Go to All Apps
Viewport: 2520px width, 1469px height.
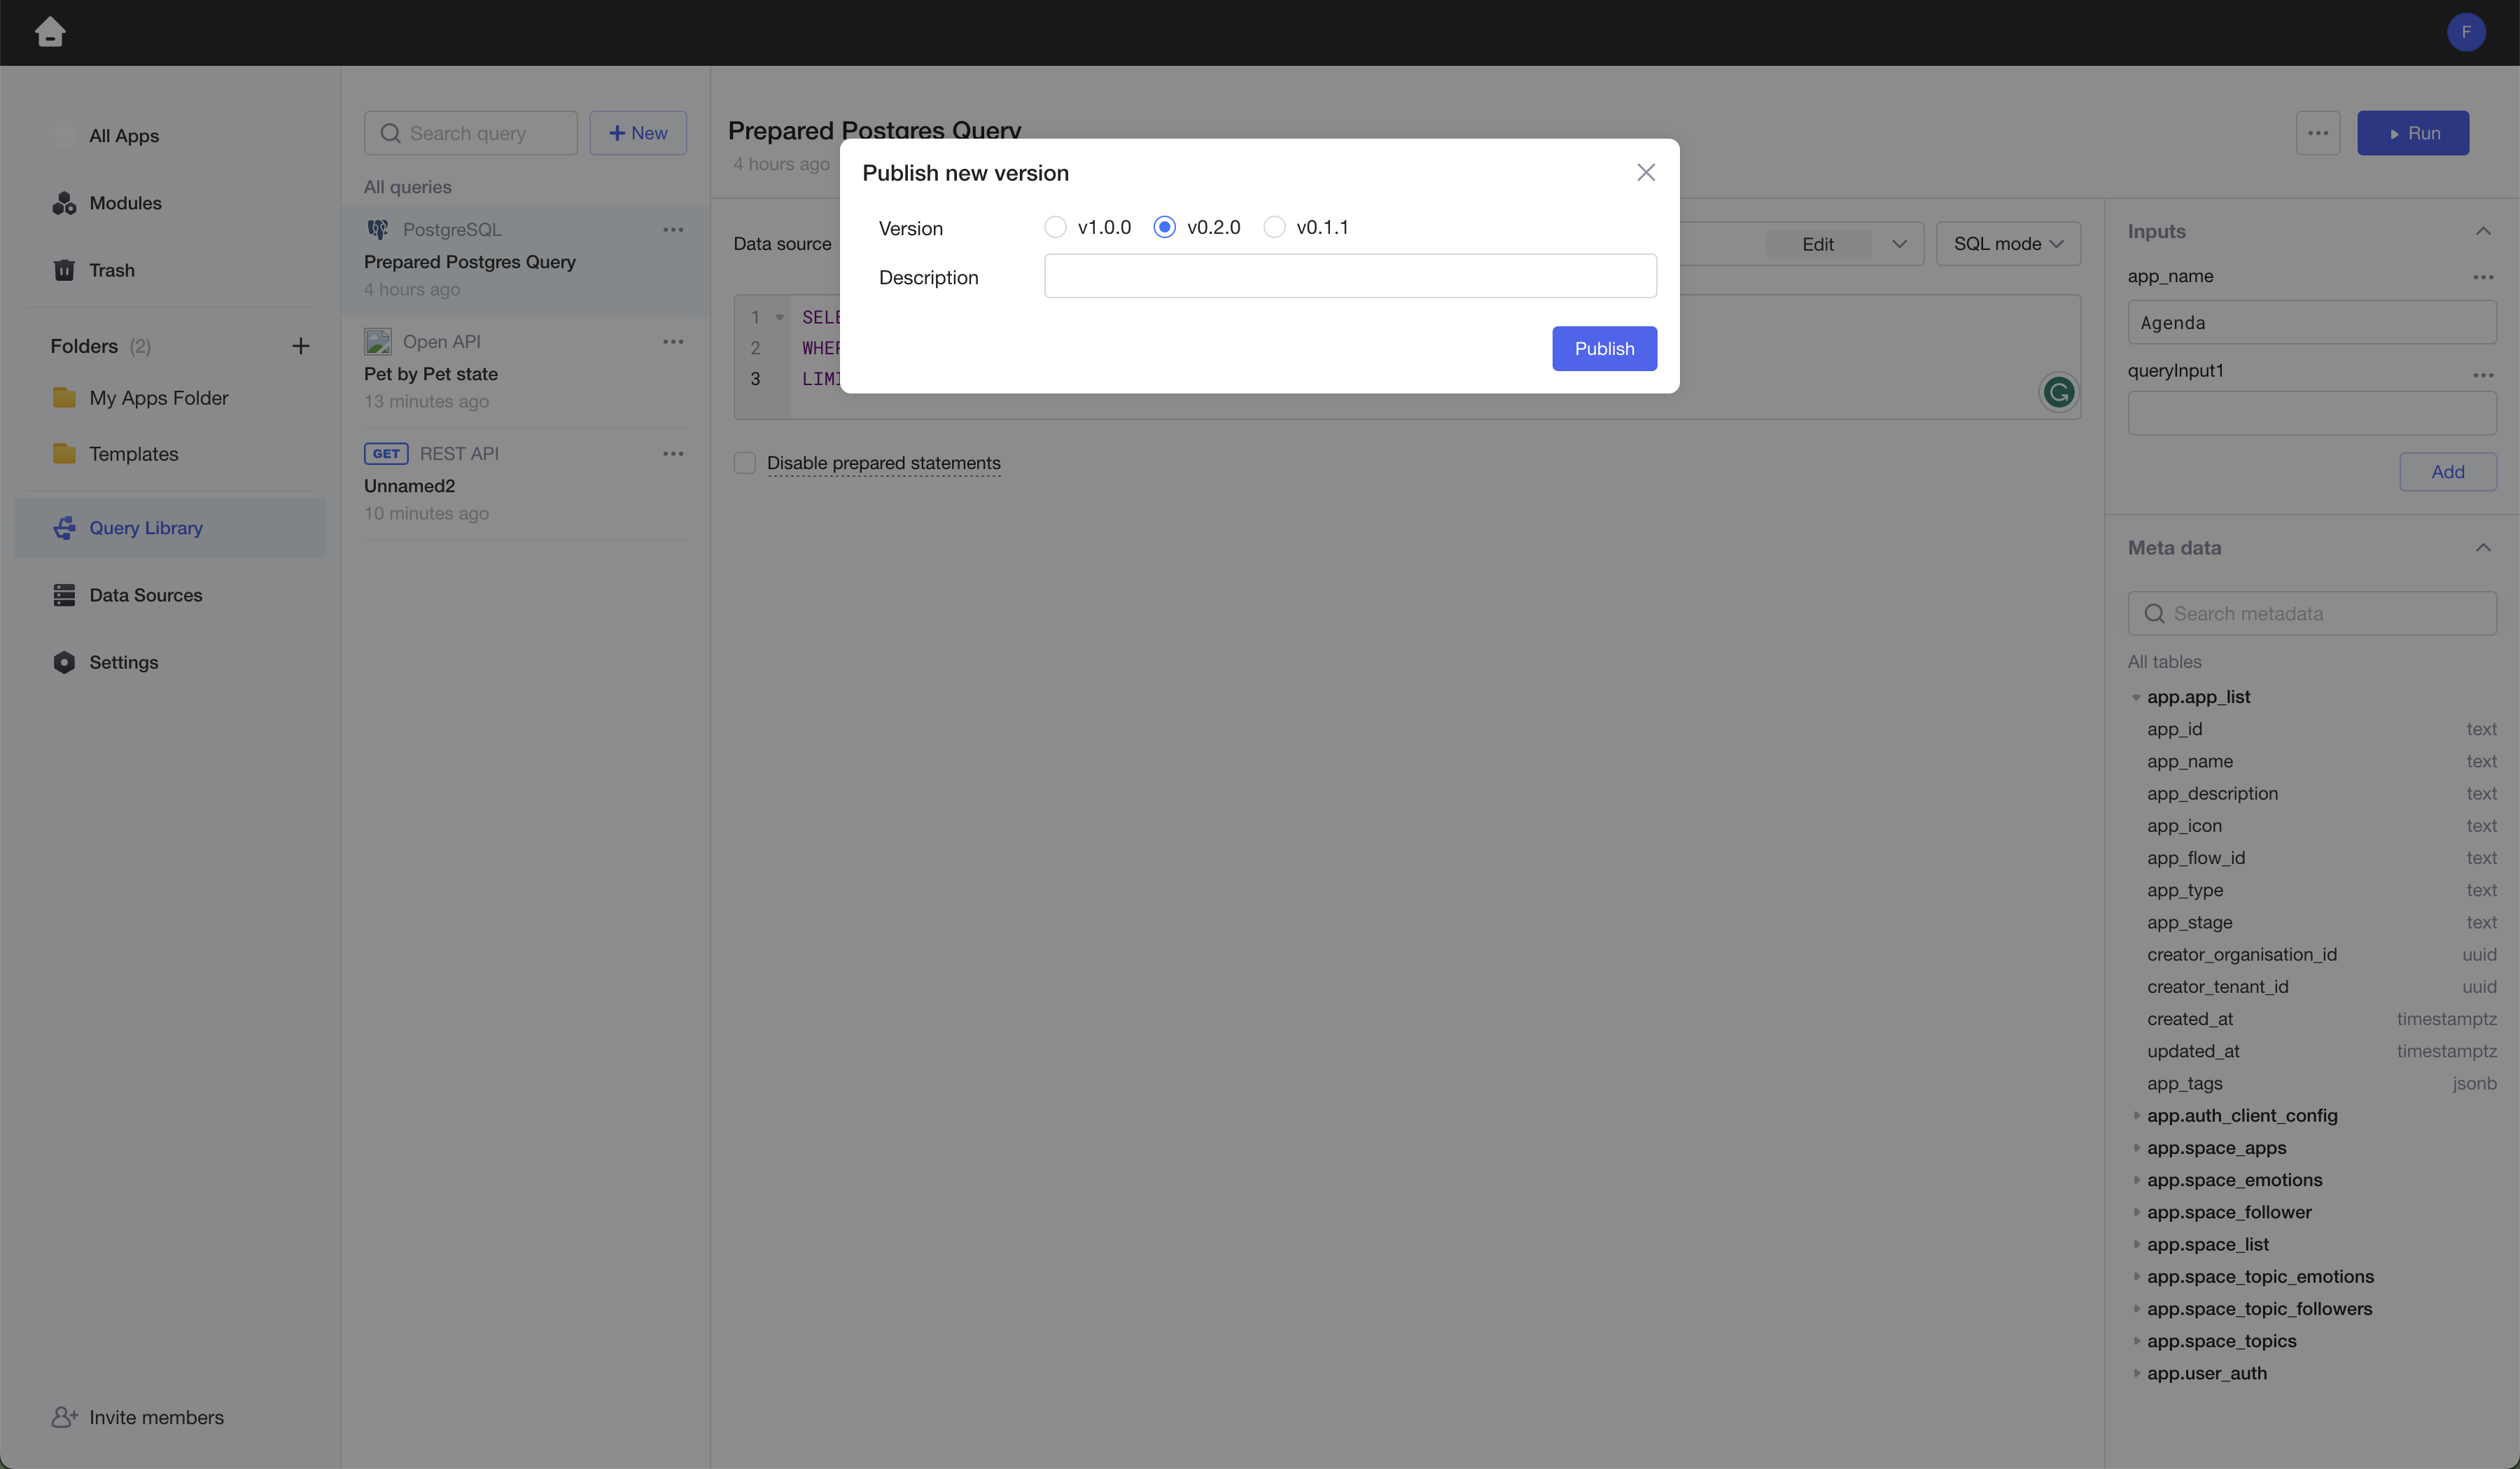point(123,136)
